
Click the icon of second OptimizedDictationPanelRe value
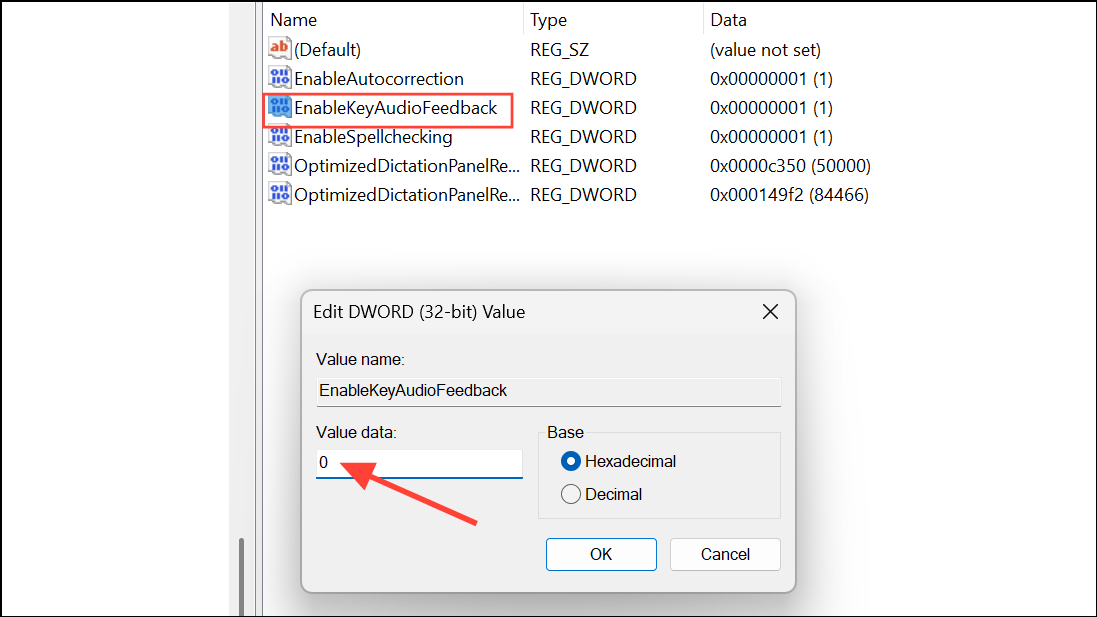pos(280,194)
